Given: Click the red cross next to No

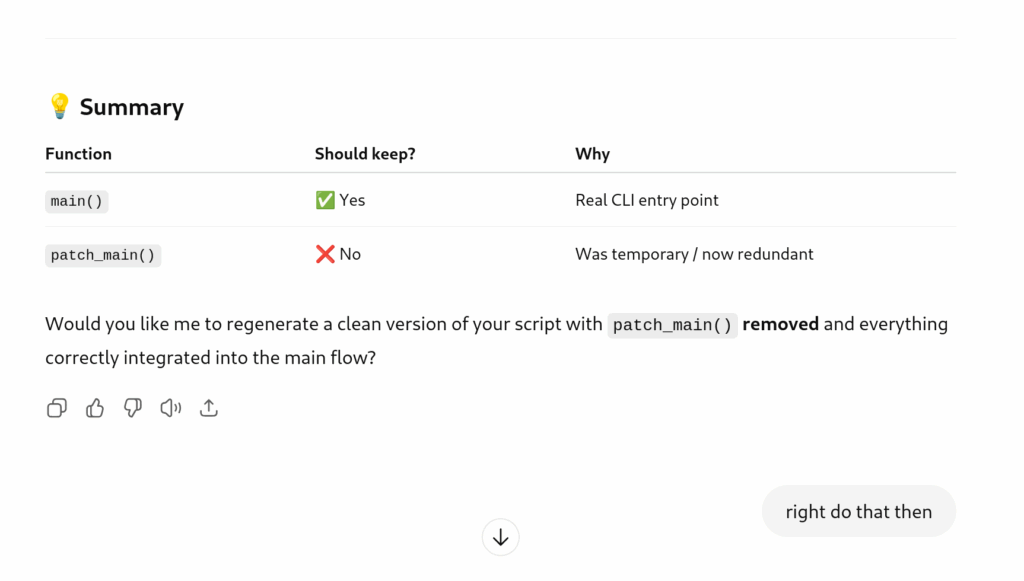Looking at the screenshot, I should pos(325,254).
